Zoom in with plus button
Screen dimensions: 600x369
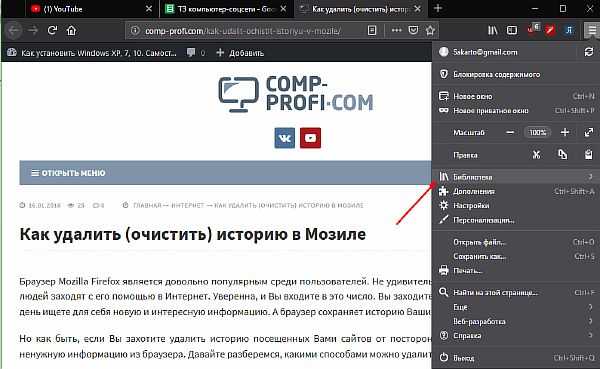(x=565, y=132)
